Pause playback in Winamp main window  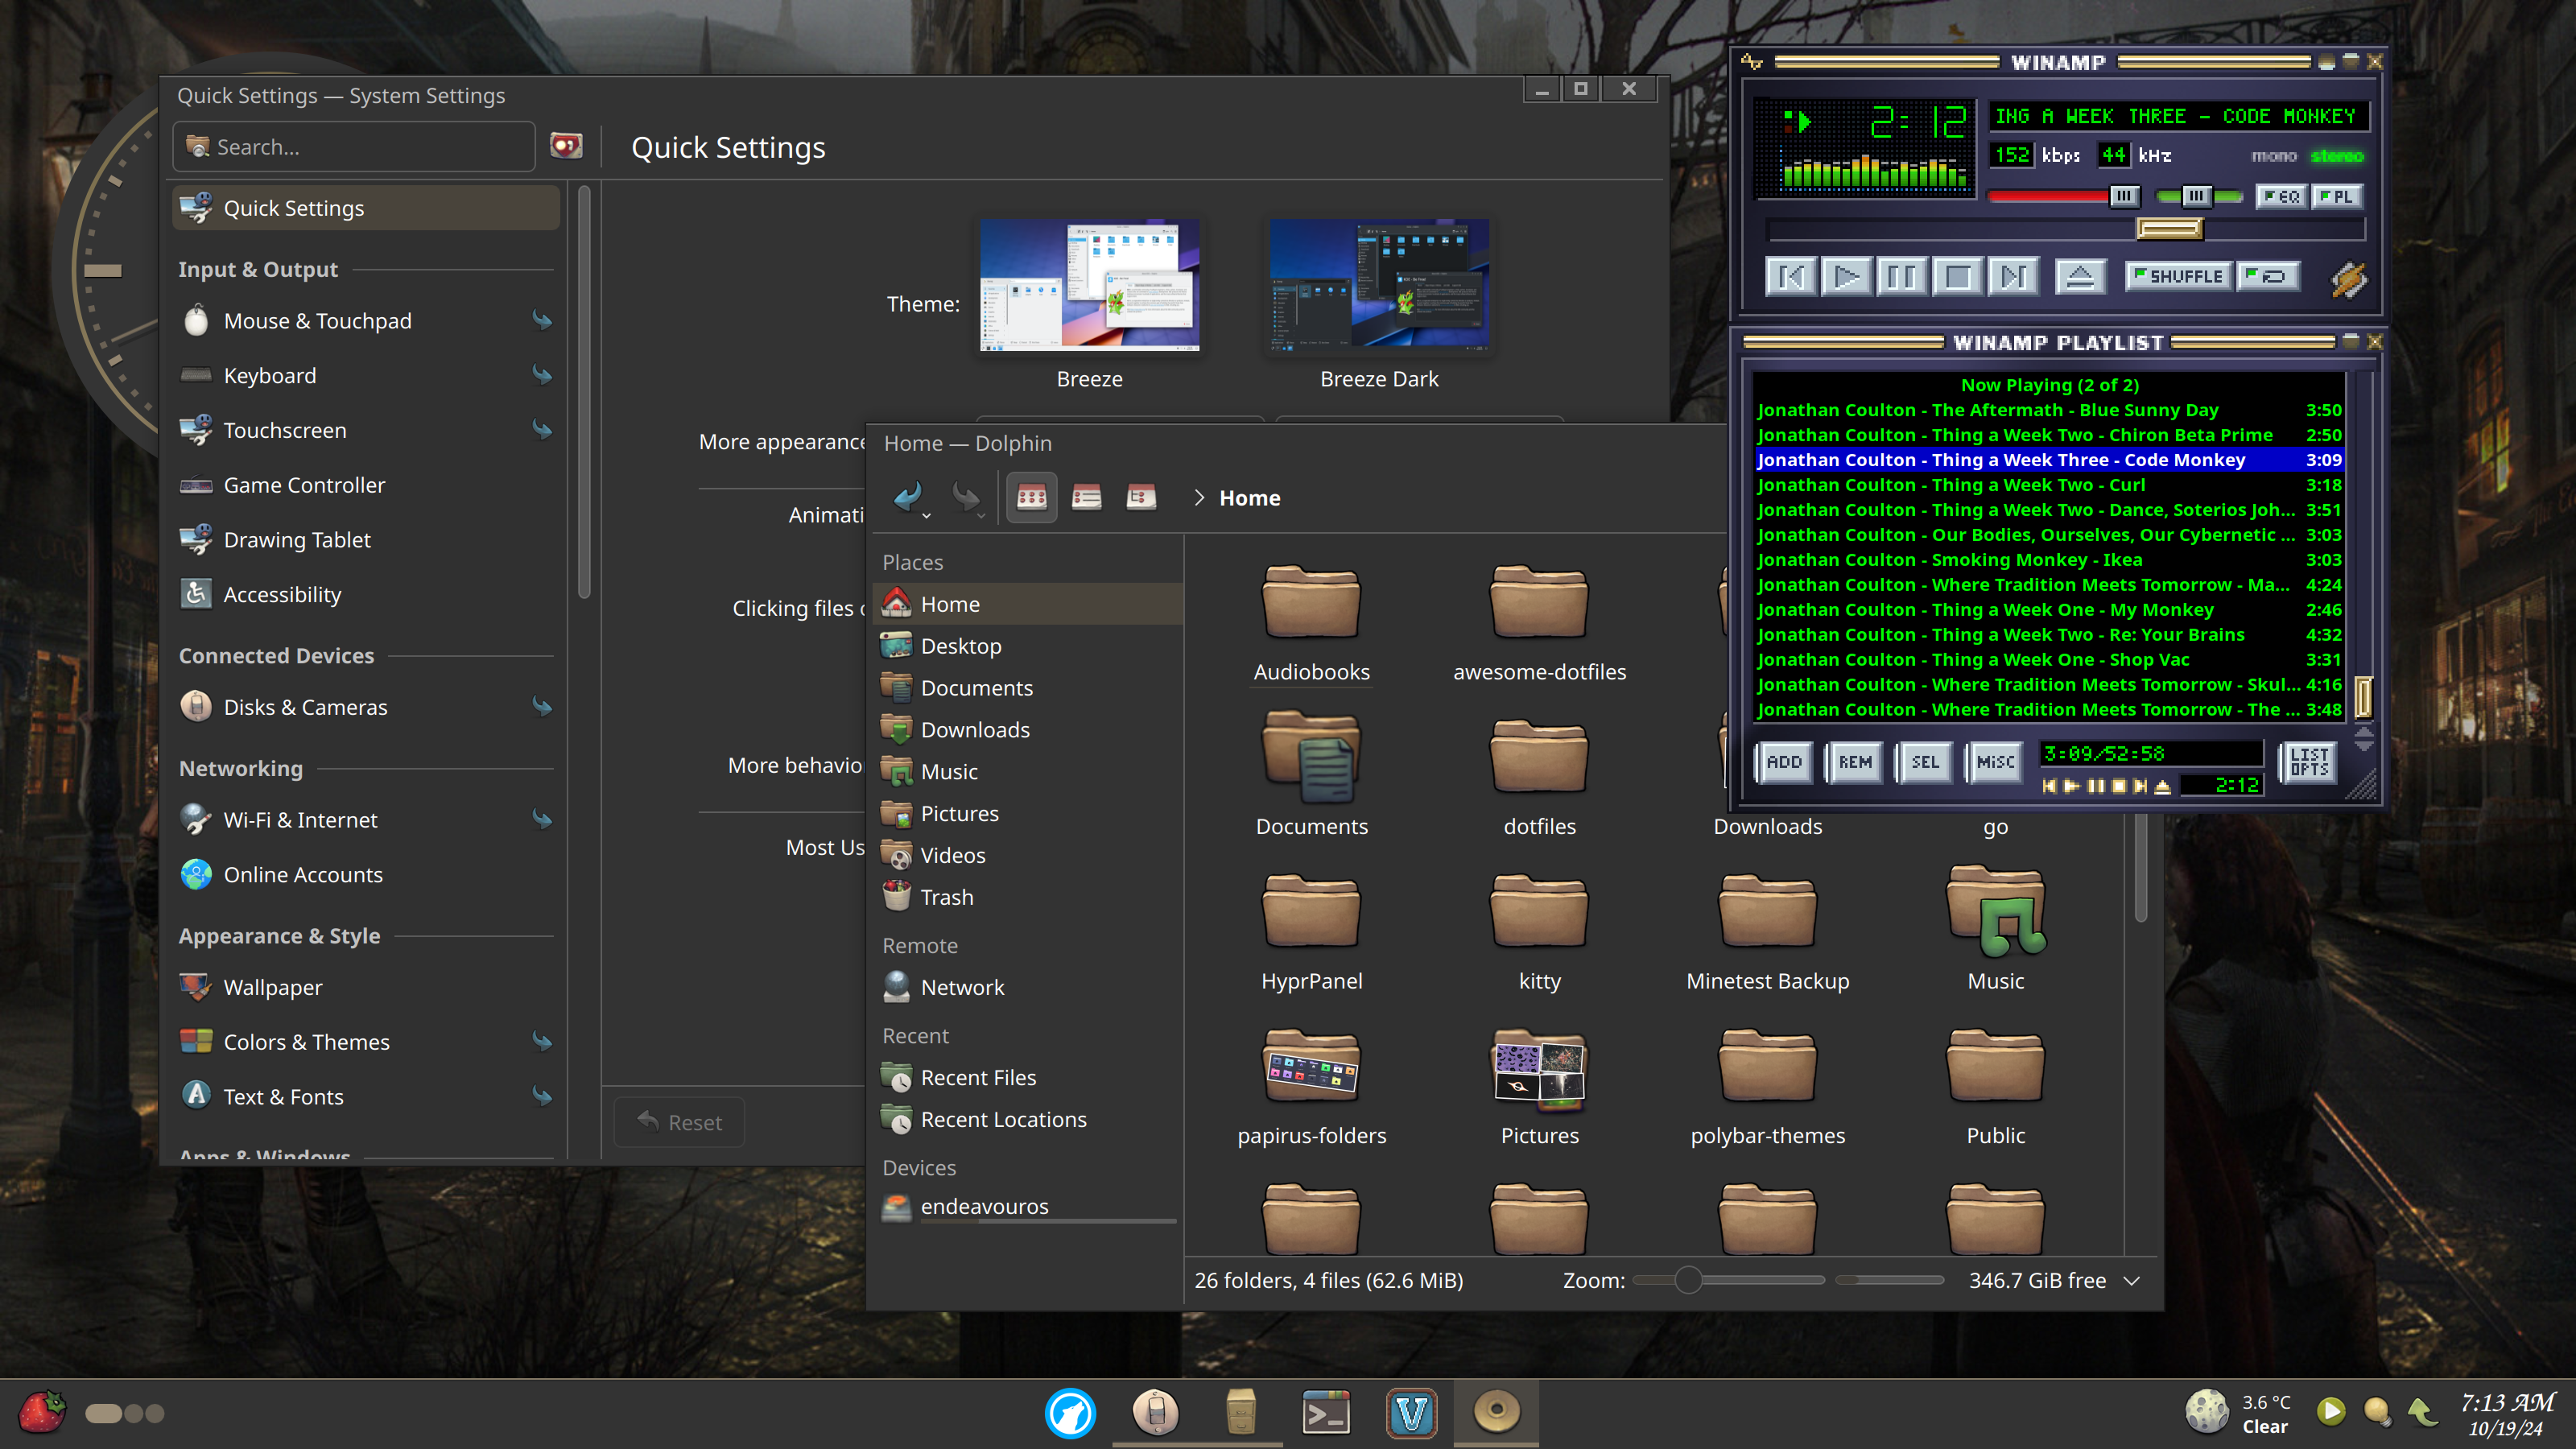click(x=1902, y=276)
